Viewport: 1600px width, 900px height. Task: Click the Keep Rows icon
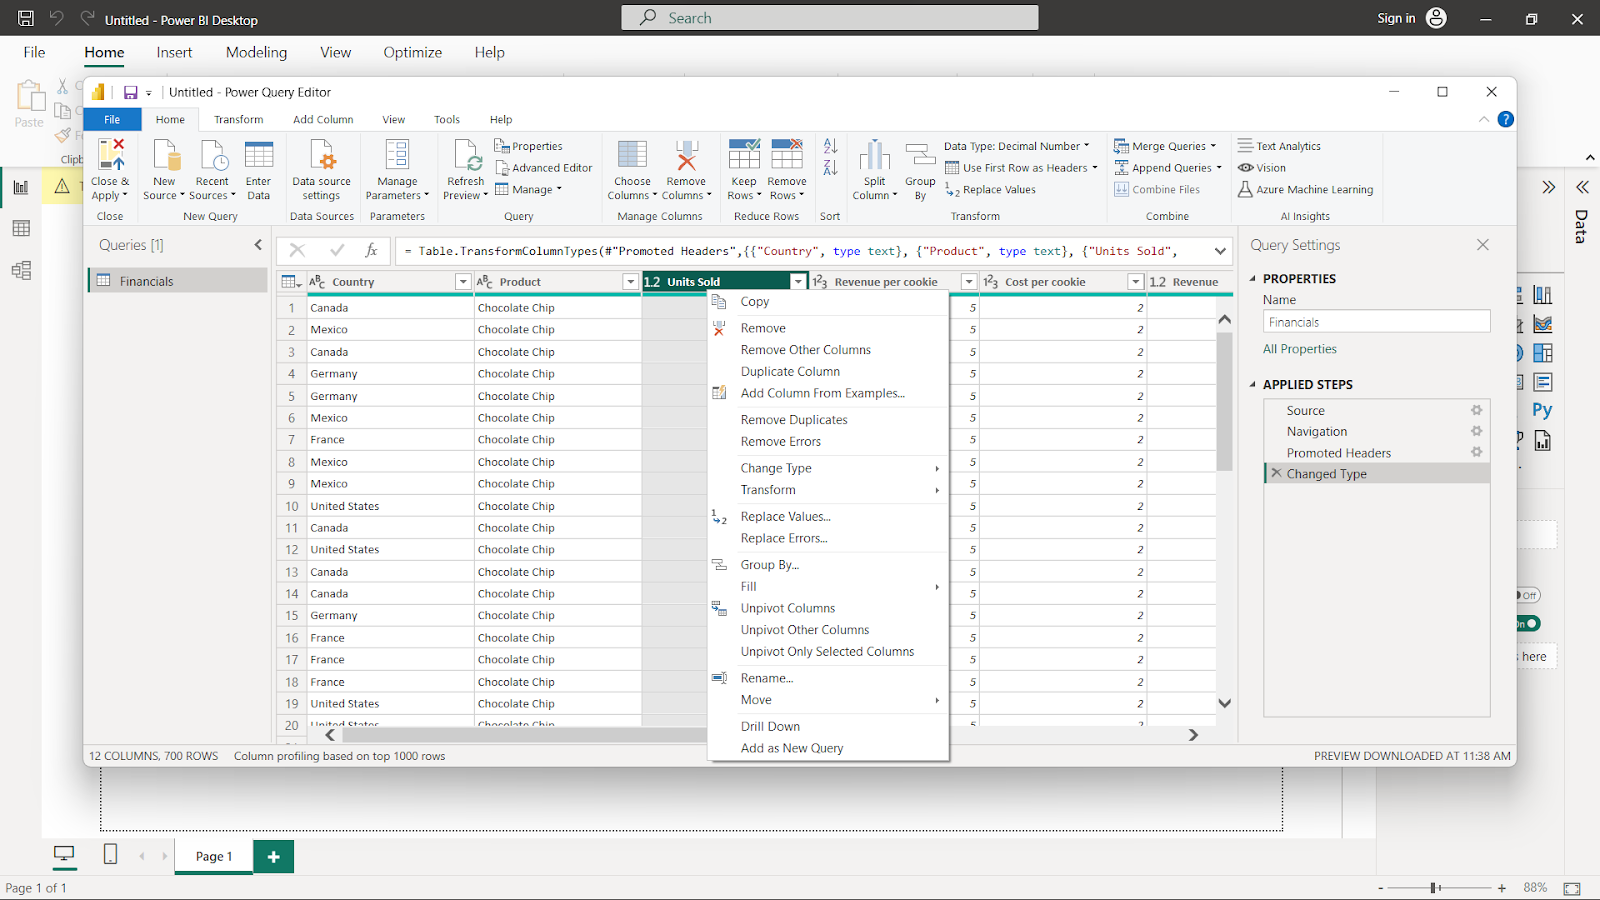click(744, 155)
